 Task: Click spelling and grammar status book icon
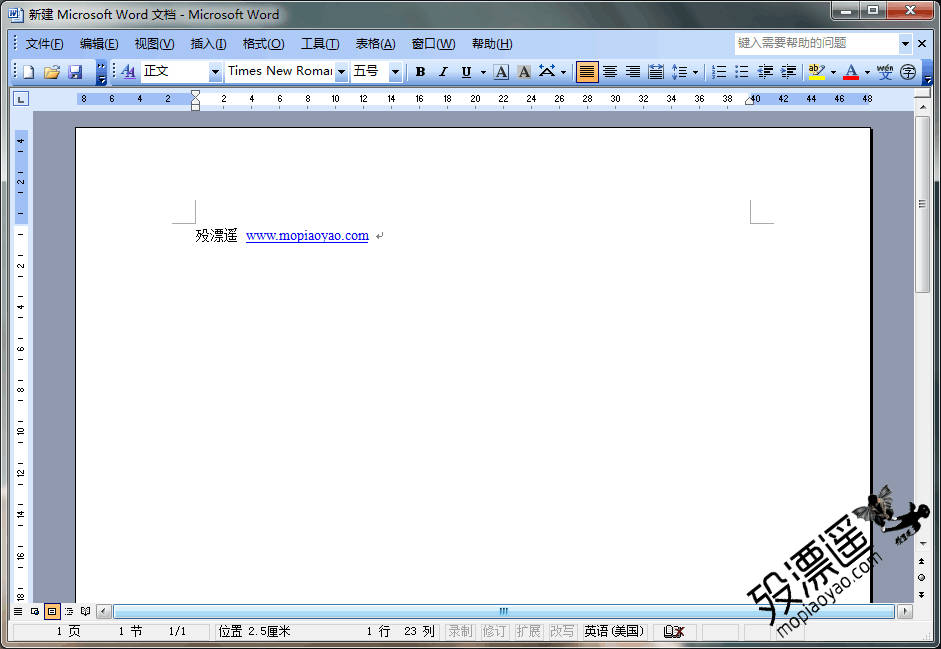[673, 632]
